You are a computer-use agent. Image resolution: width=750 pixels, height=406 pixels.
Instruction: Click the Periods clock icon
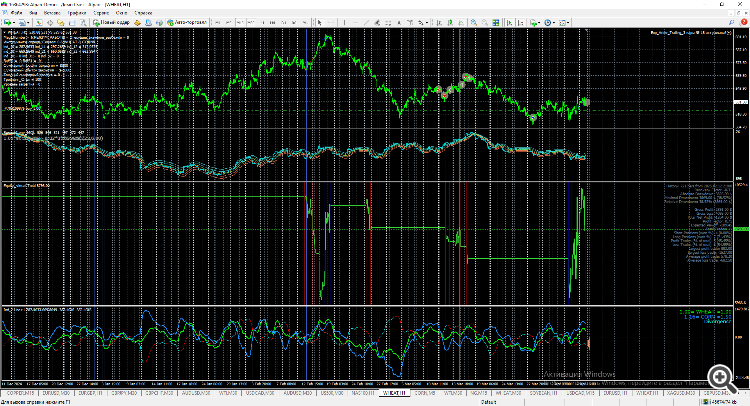(548, 22)
